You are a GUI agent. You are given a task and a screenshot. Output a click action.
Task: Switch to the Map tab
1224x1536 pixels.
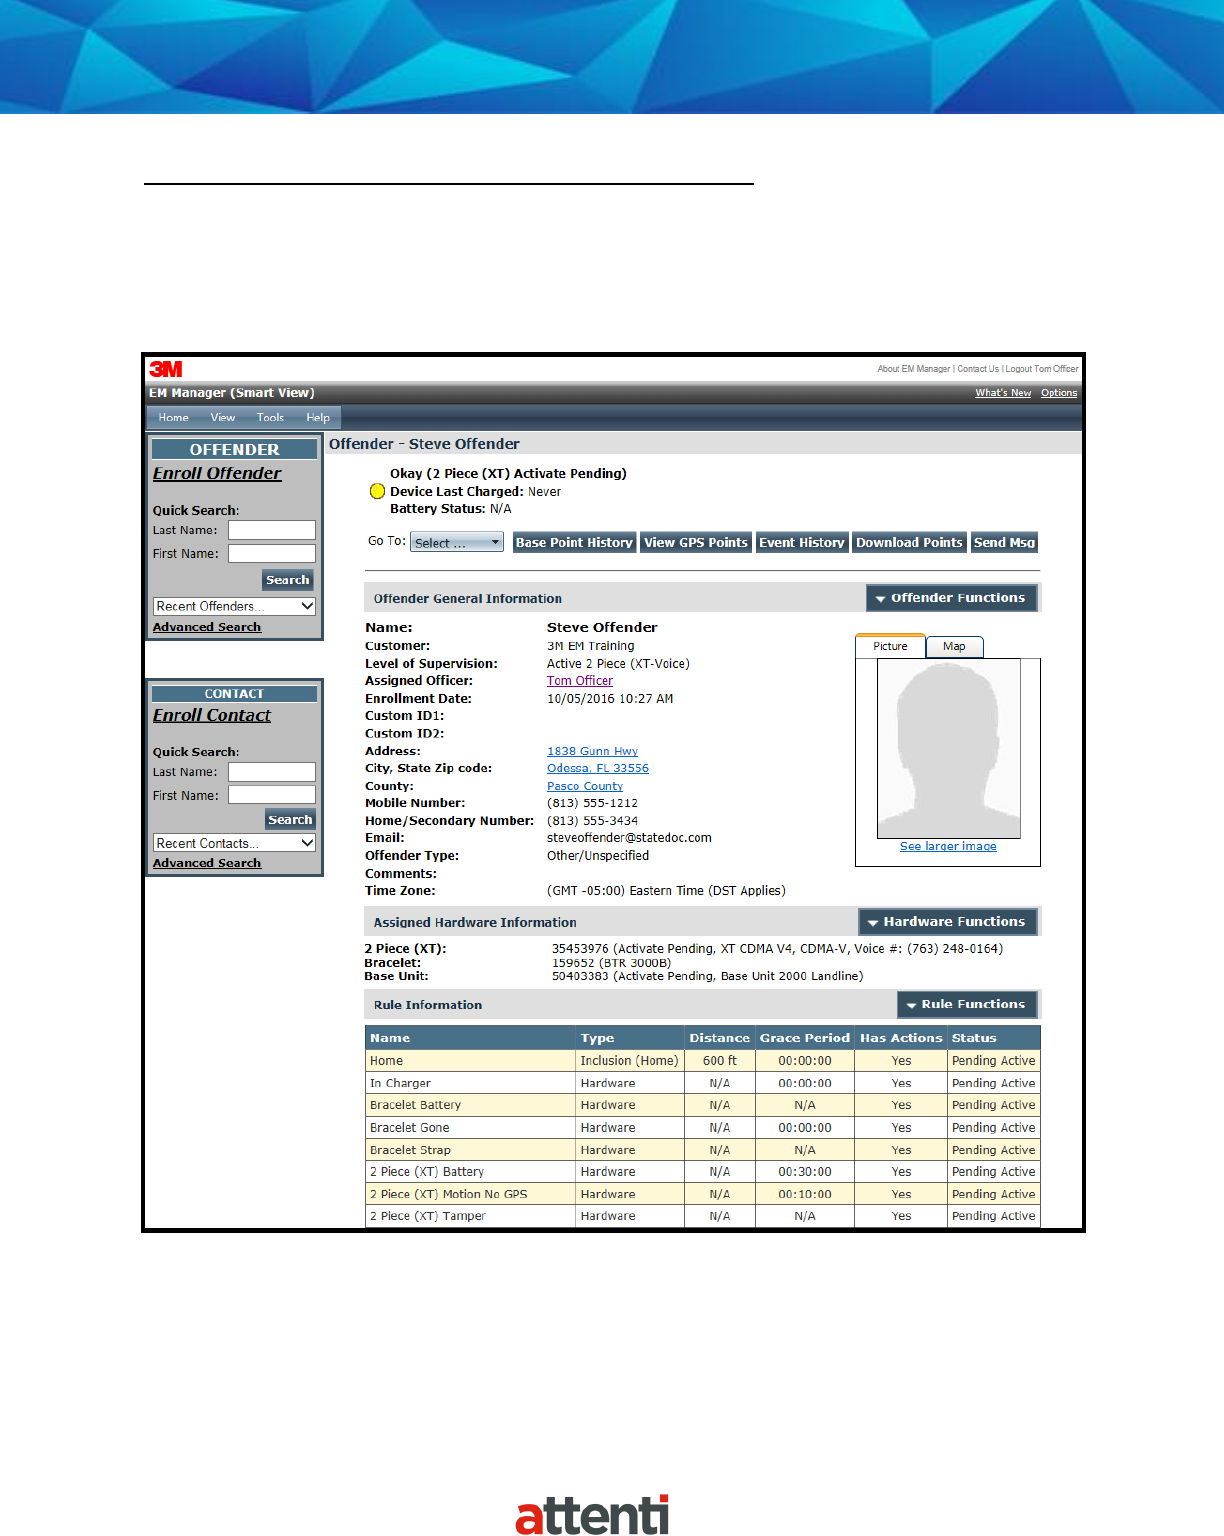(x=955, y=646)
